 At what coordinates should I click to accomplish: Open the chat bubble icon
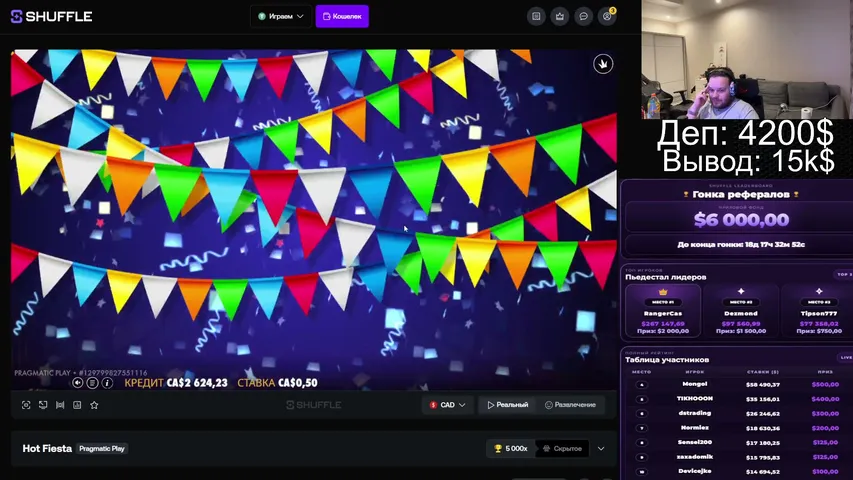point(584,16)
